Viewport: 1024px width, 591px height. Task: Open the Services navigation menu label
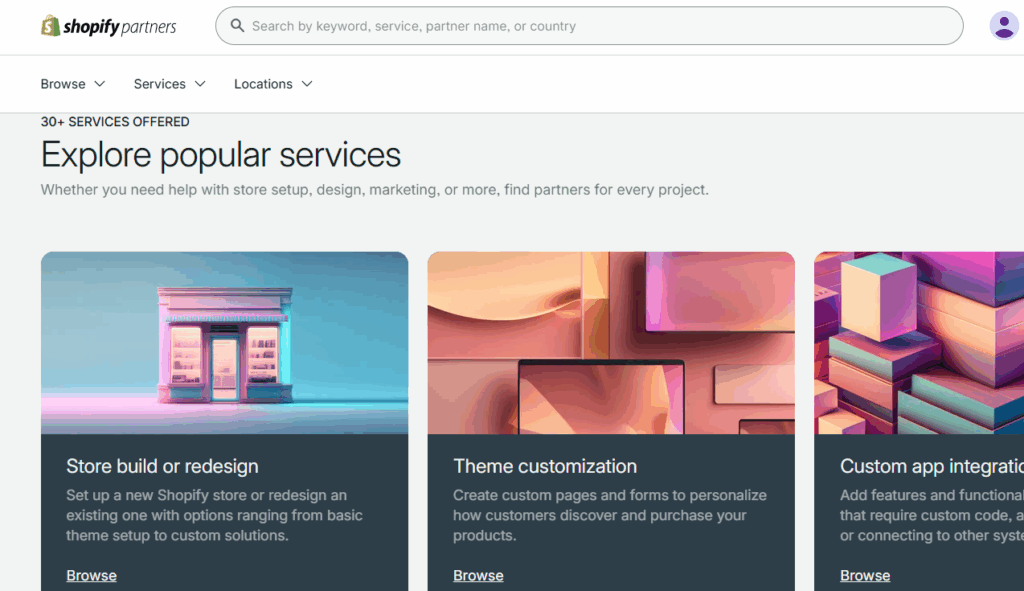tap(160, 84)
